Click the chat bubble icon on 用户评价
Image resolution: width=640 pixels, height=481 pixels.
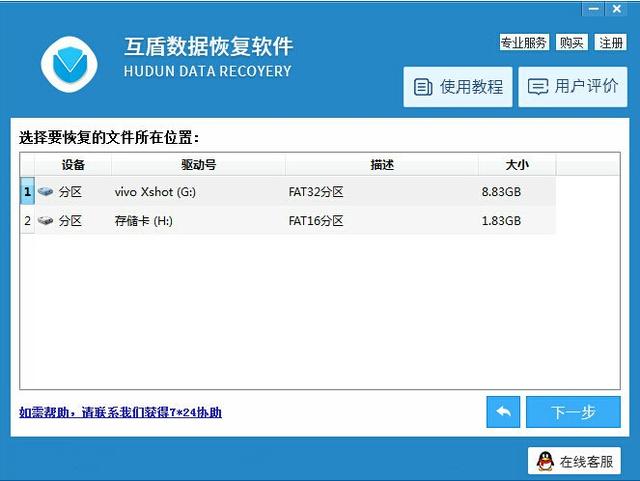(538, 87)
